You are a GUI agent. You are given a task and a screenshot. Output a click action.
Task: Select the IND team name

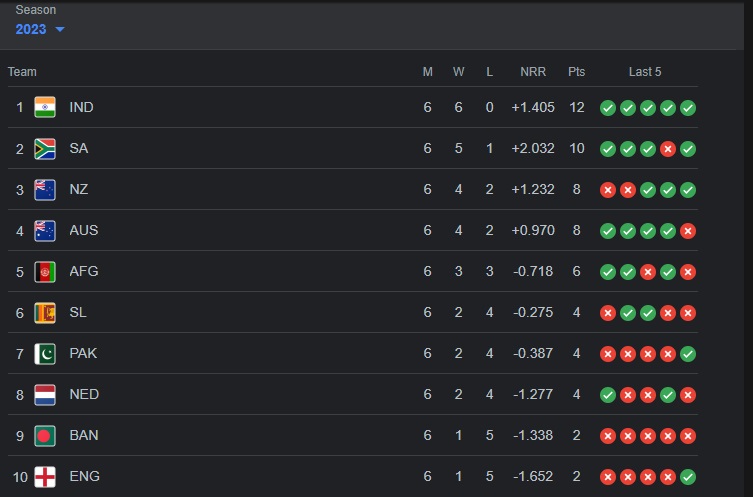click(81, 107)
